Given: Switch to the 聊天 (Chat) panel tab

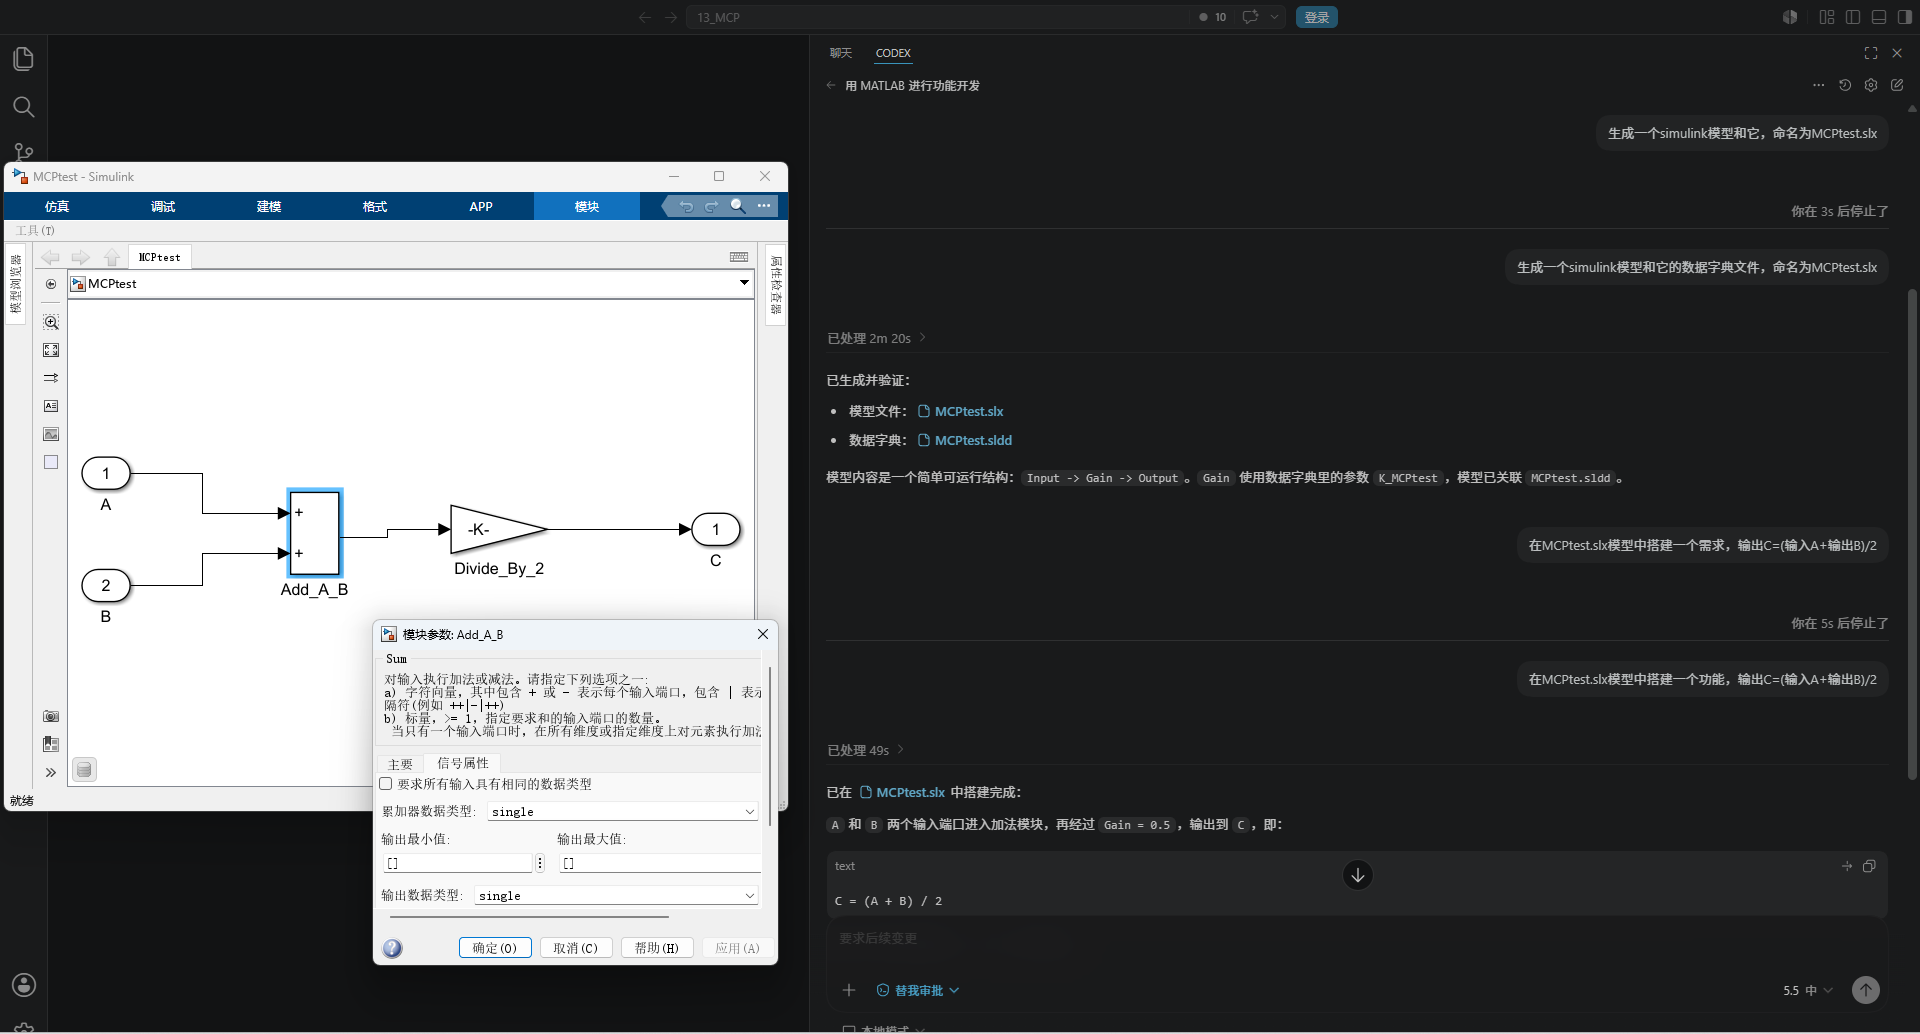Looking at the screenshot, I should [841, 53].
